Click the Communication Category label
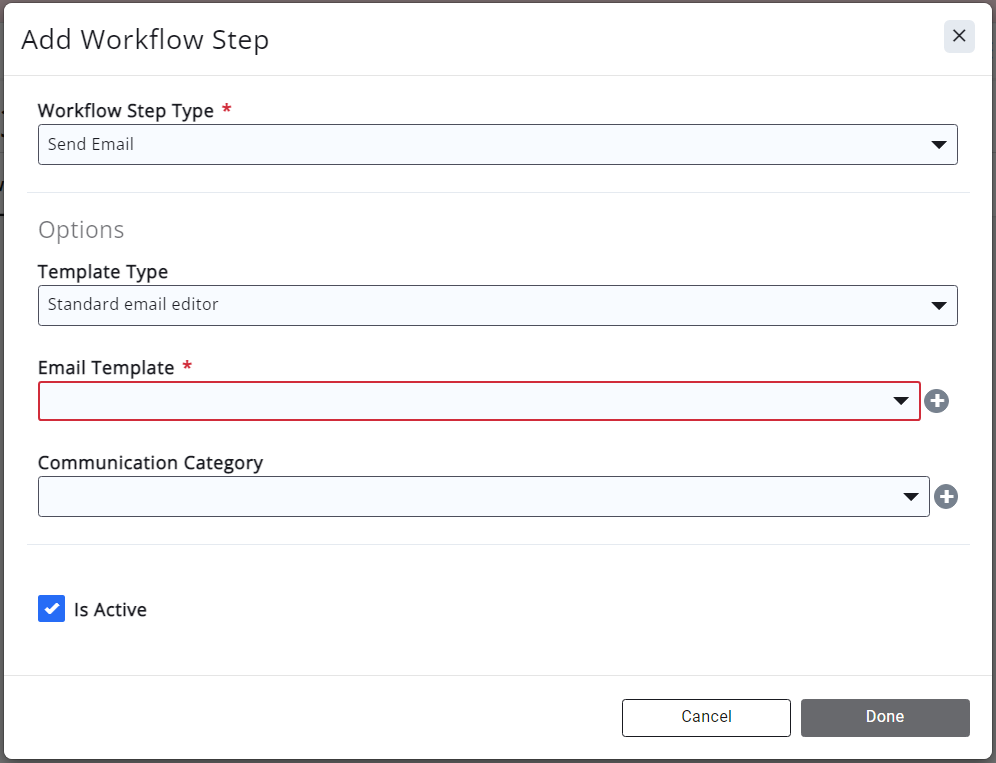The height and width of the screenshot is (763, 996). click(x=150, y=463)
